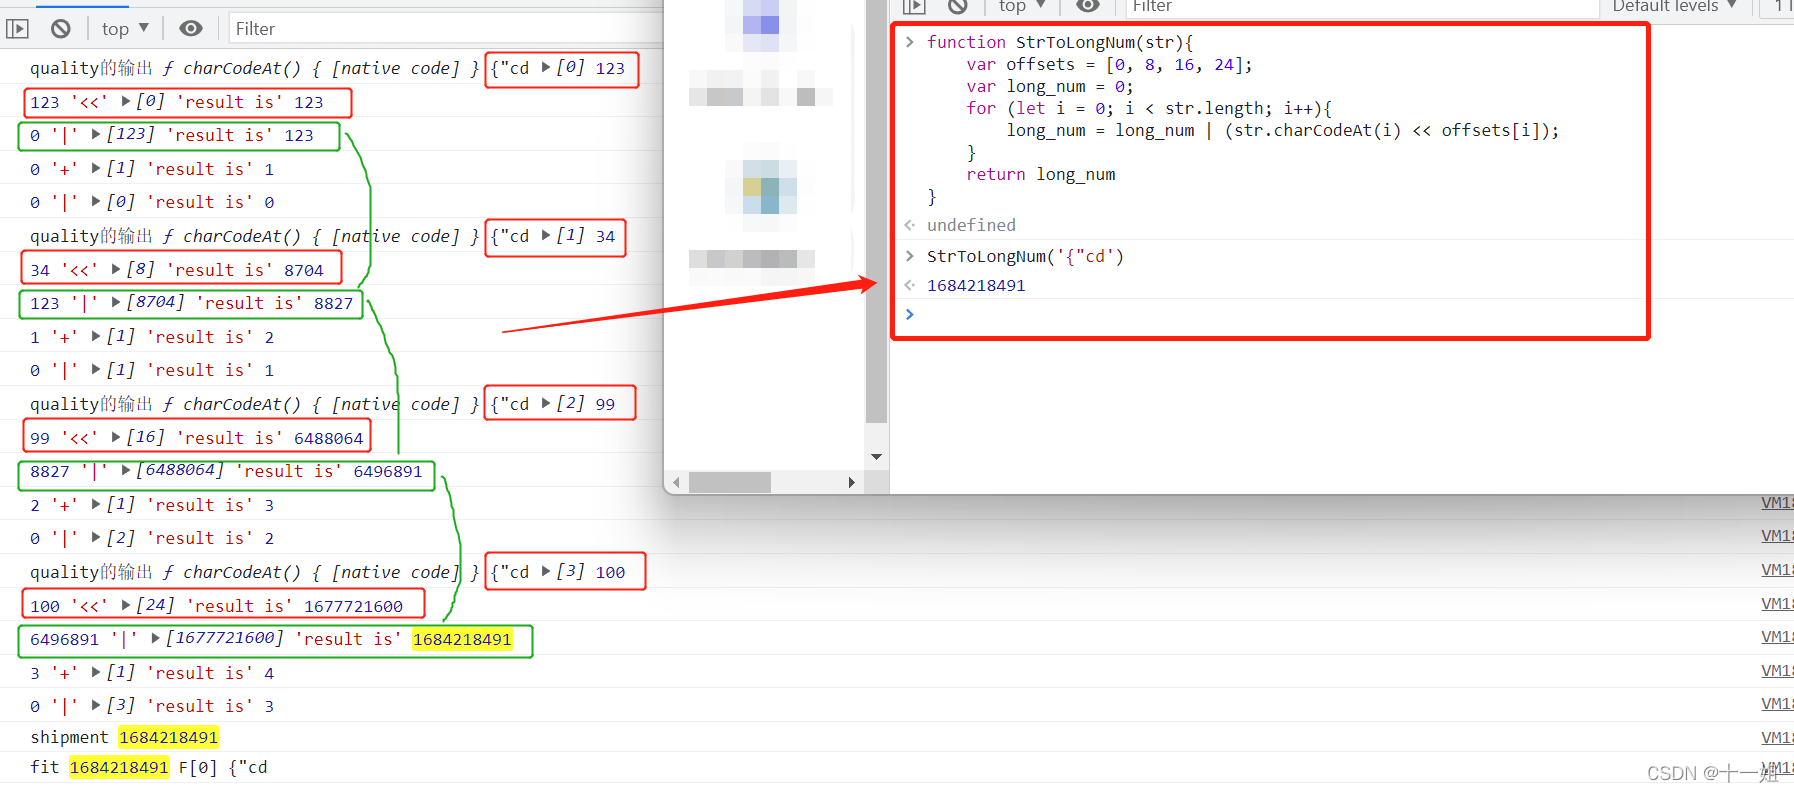Select StrToLongNum('{"cd') command in right console
The image size is (1794, 792).
coord(1025,256)
